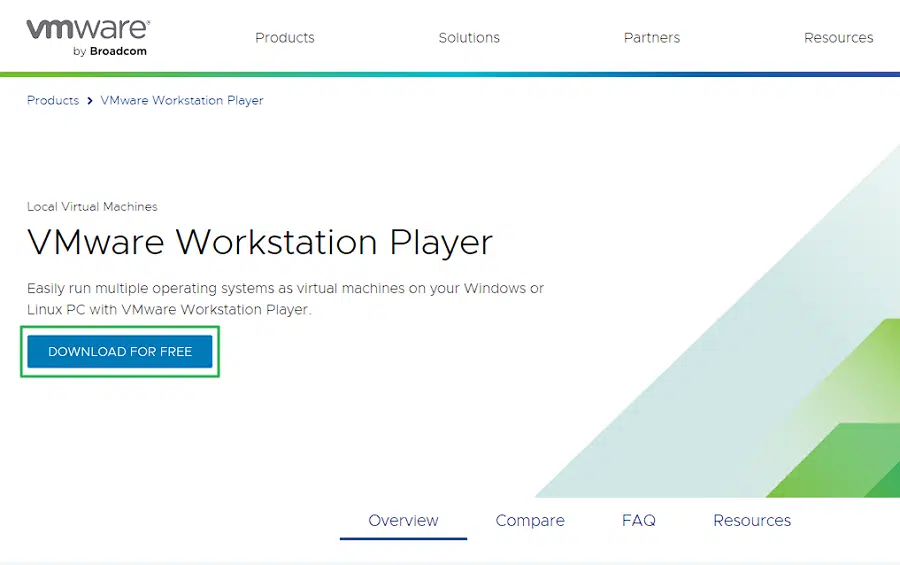Open the Partners navigation menu

tap(651, 38)
